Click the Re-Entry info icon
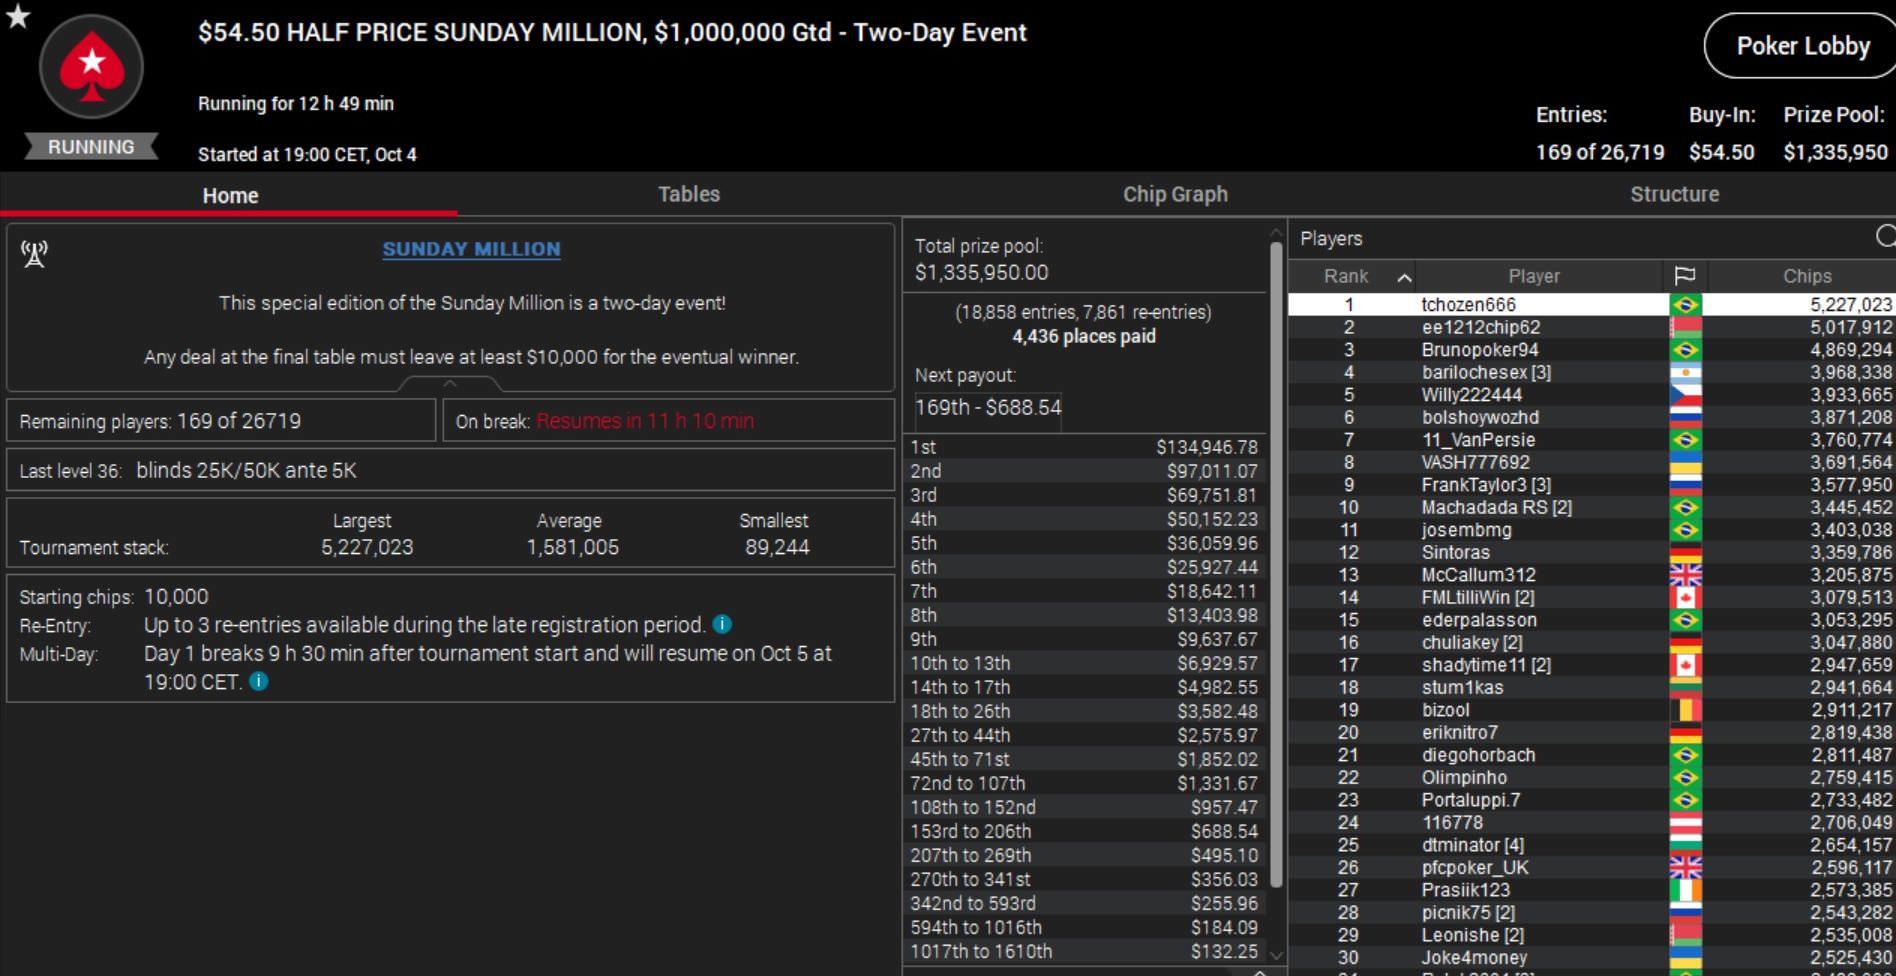The height and width of the screenshot is (976, 1896). [722, 625]
